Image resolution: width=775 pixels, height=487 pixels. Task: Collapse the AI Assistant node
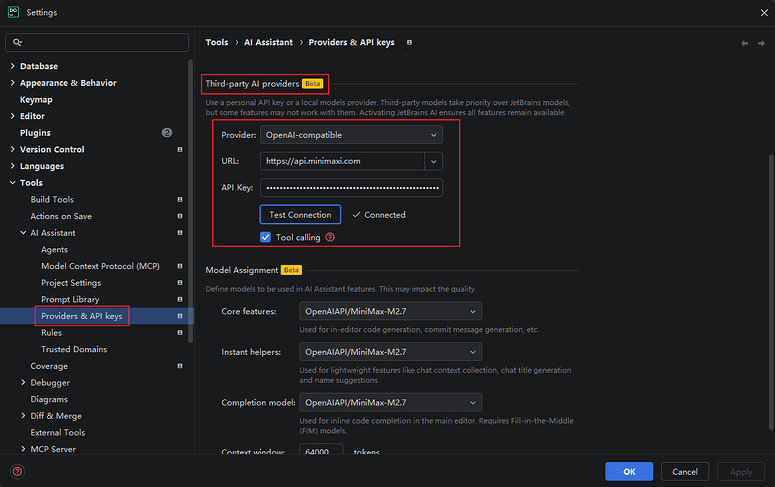(23, 232)
